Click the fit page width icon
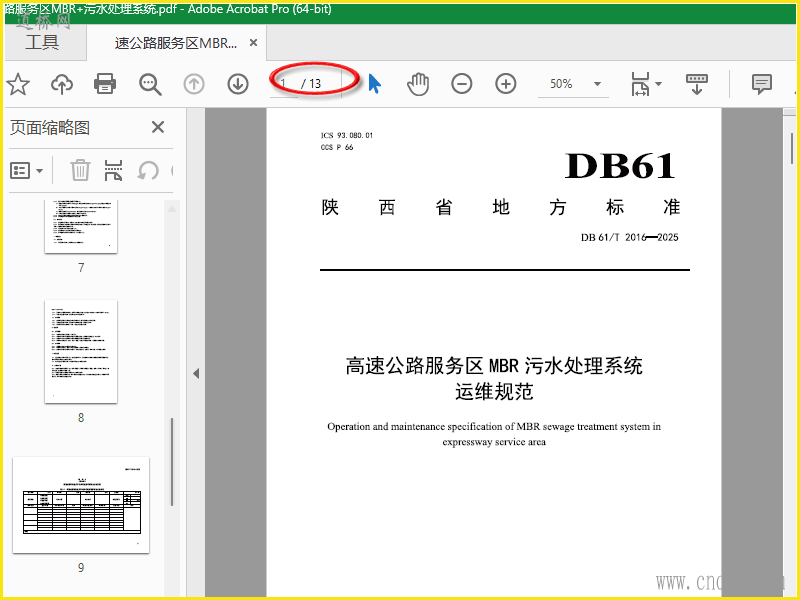 pos(640,84)
